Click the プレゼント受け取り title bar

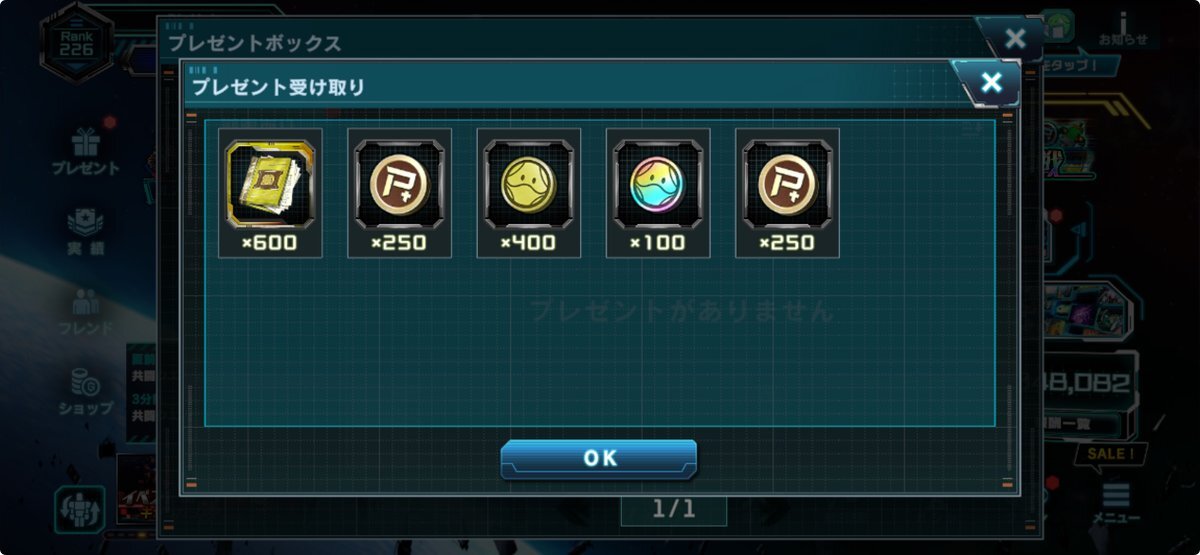(x=572, y=87)
